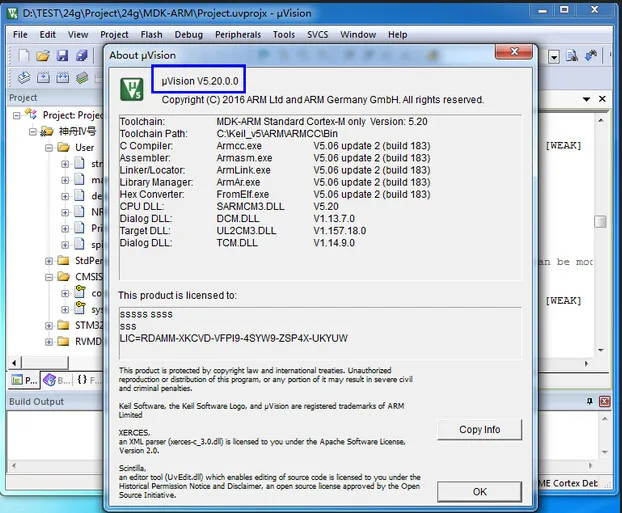This screenshot has height=513, width=622.
Task: Click the New file toolbar icon
Action: (24, 56)
